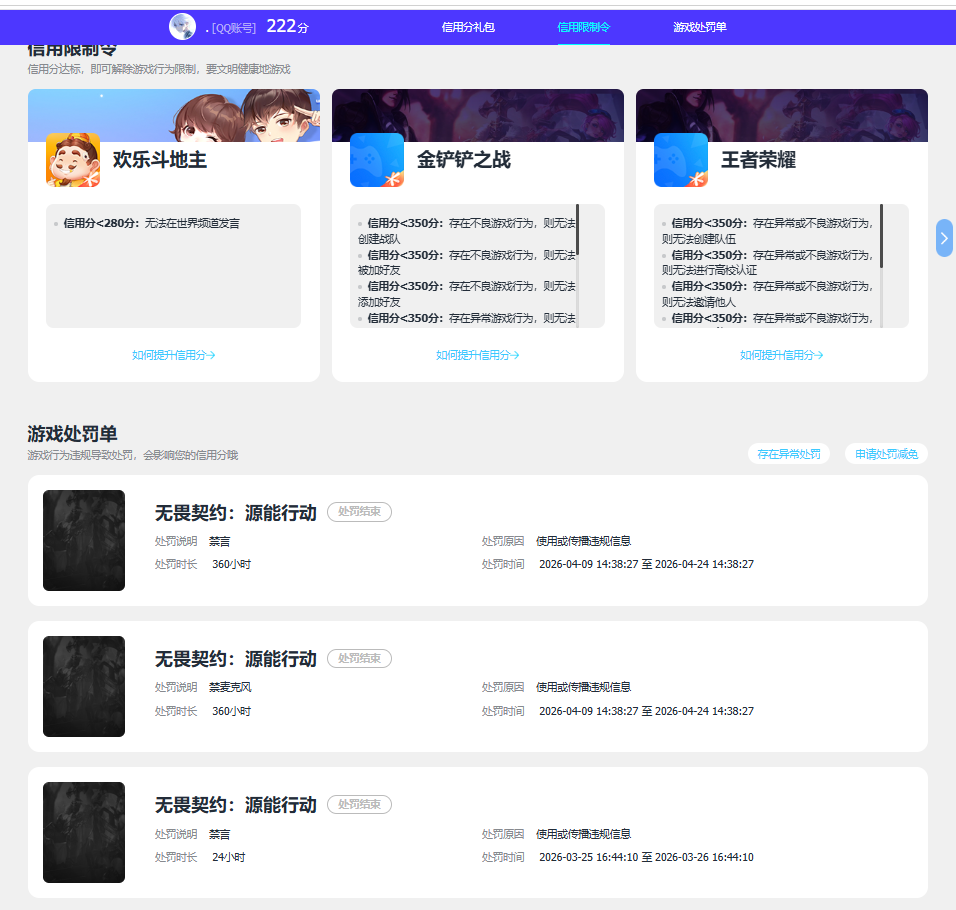Click the second penalty entry thumbnail
Image resolution: width=956 pixels, height=910 pixels.
[84, 686]
